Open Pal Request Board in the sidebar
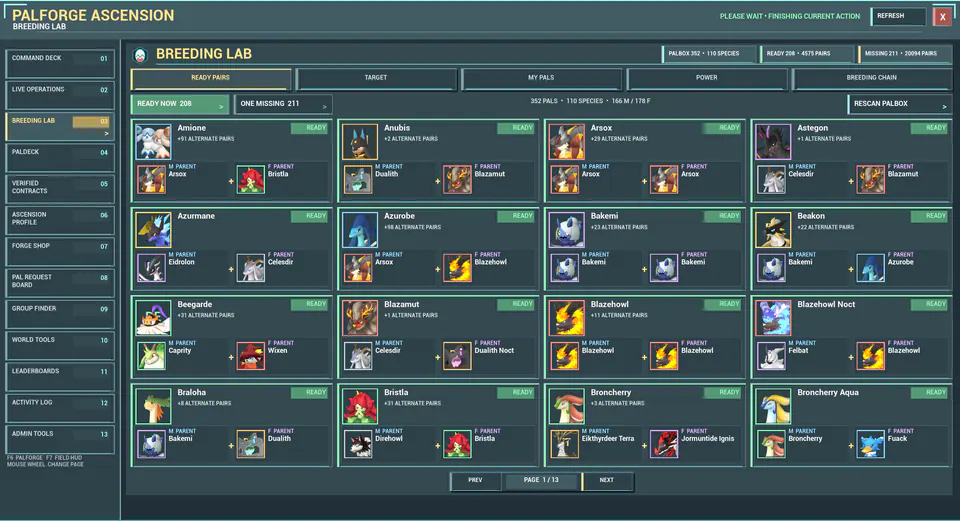 tap(60, 282)
